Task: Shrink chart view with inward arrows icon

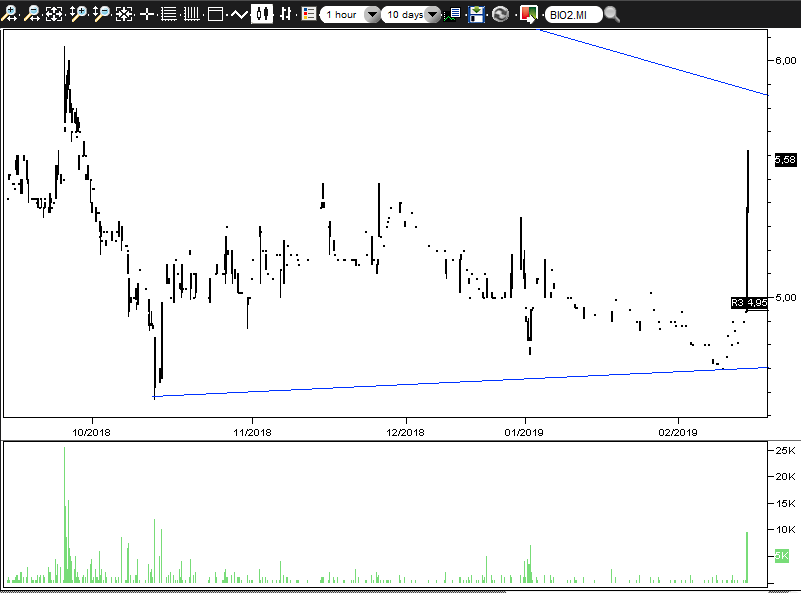Action: coord(124,14)
